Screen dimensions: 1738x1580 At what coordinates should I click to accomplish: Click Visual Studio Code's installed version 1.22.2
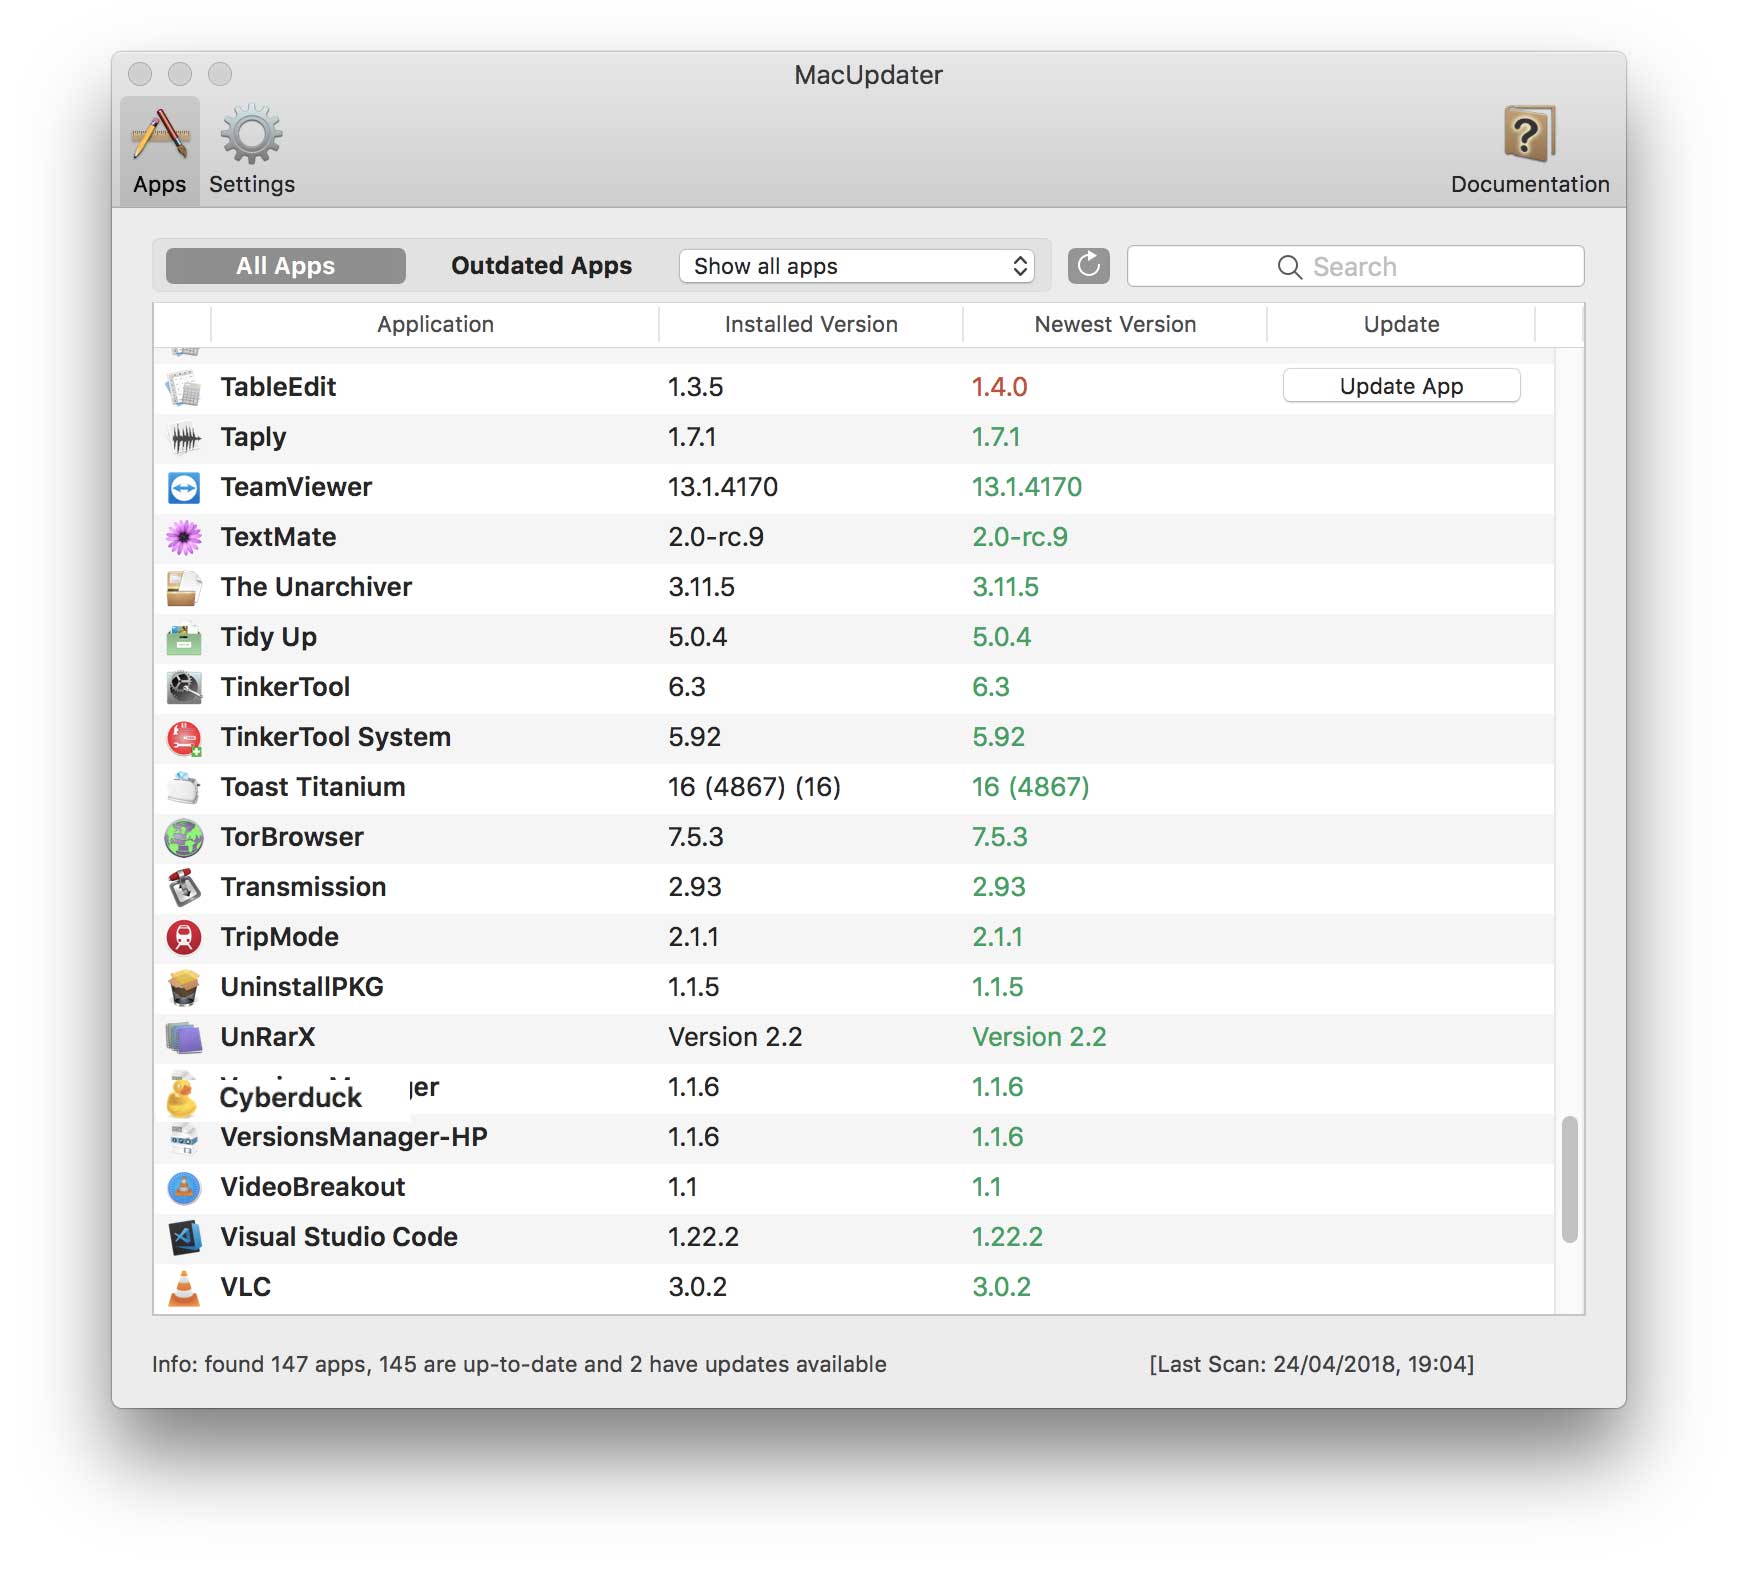[x=704, y=1237]
